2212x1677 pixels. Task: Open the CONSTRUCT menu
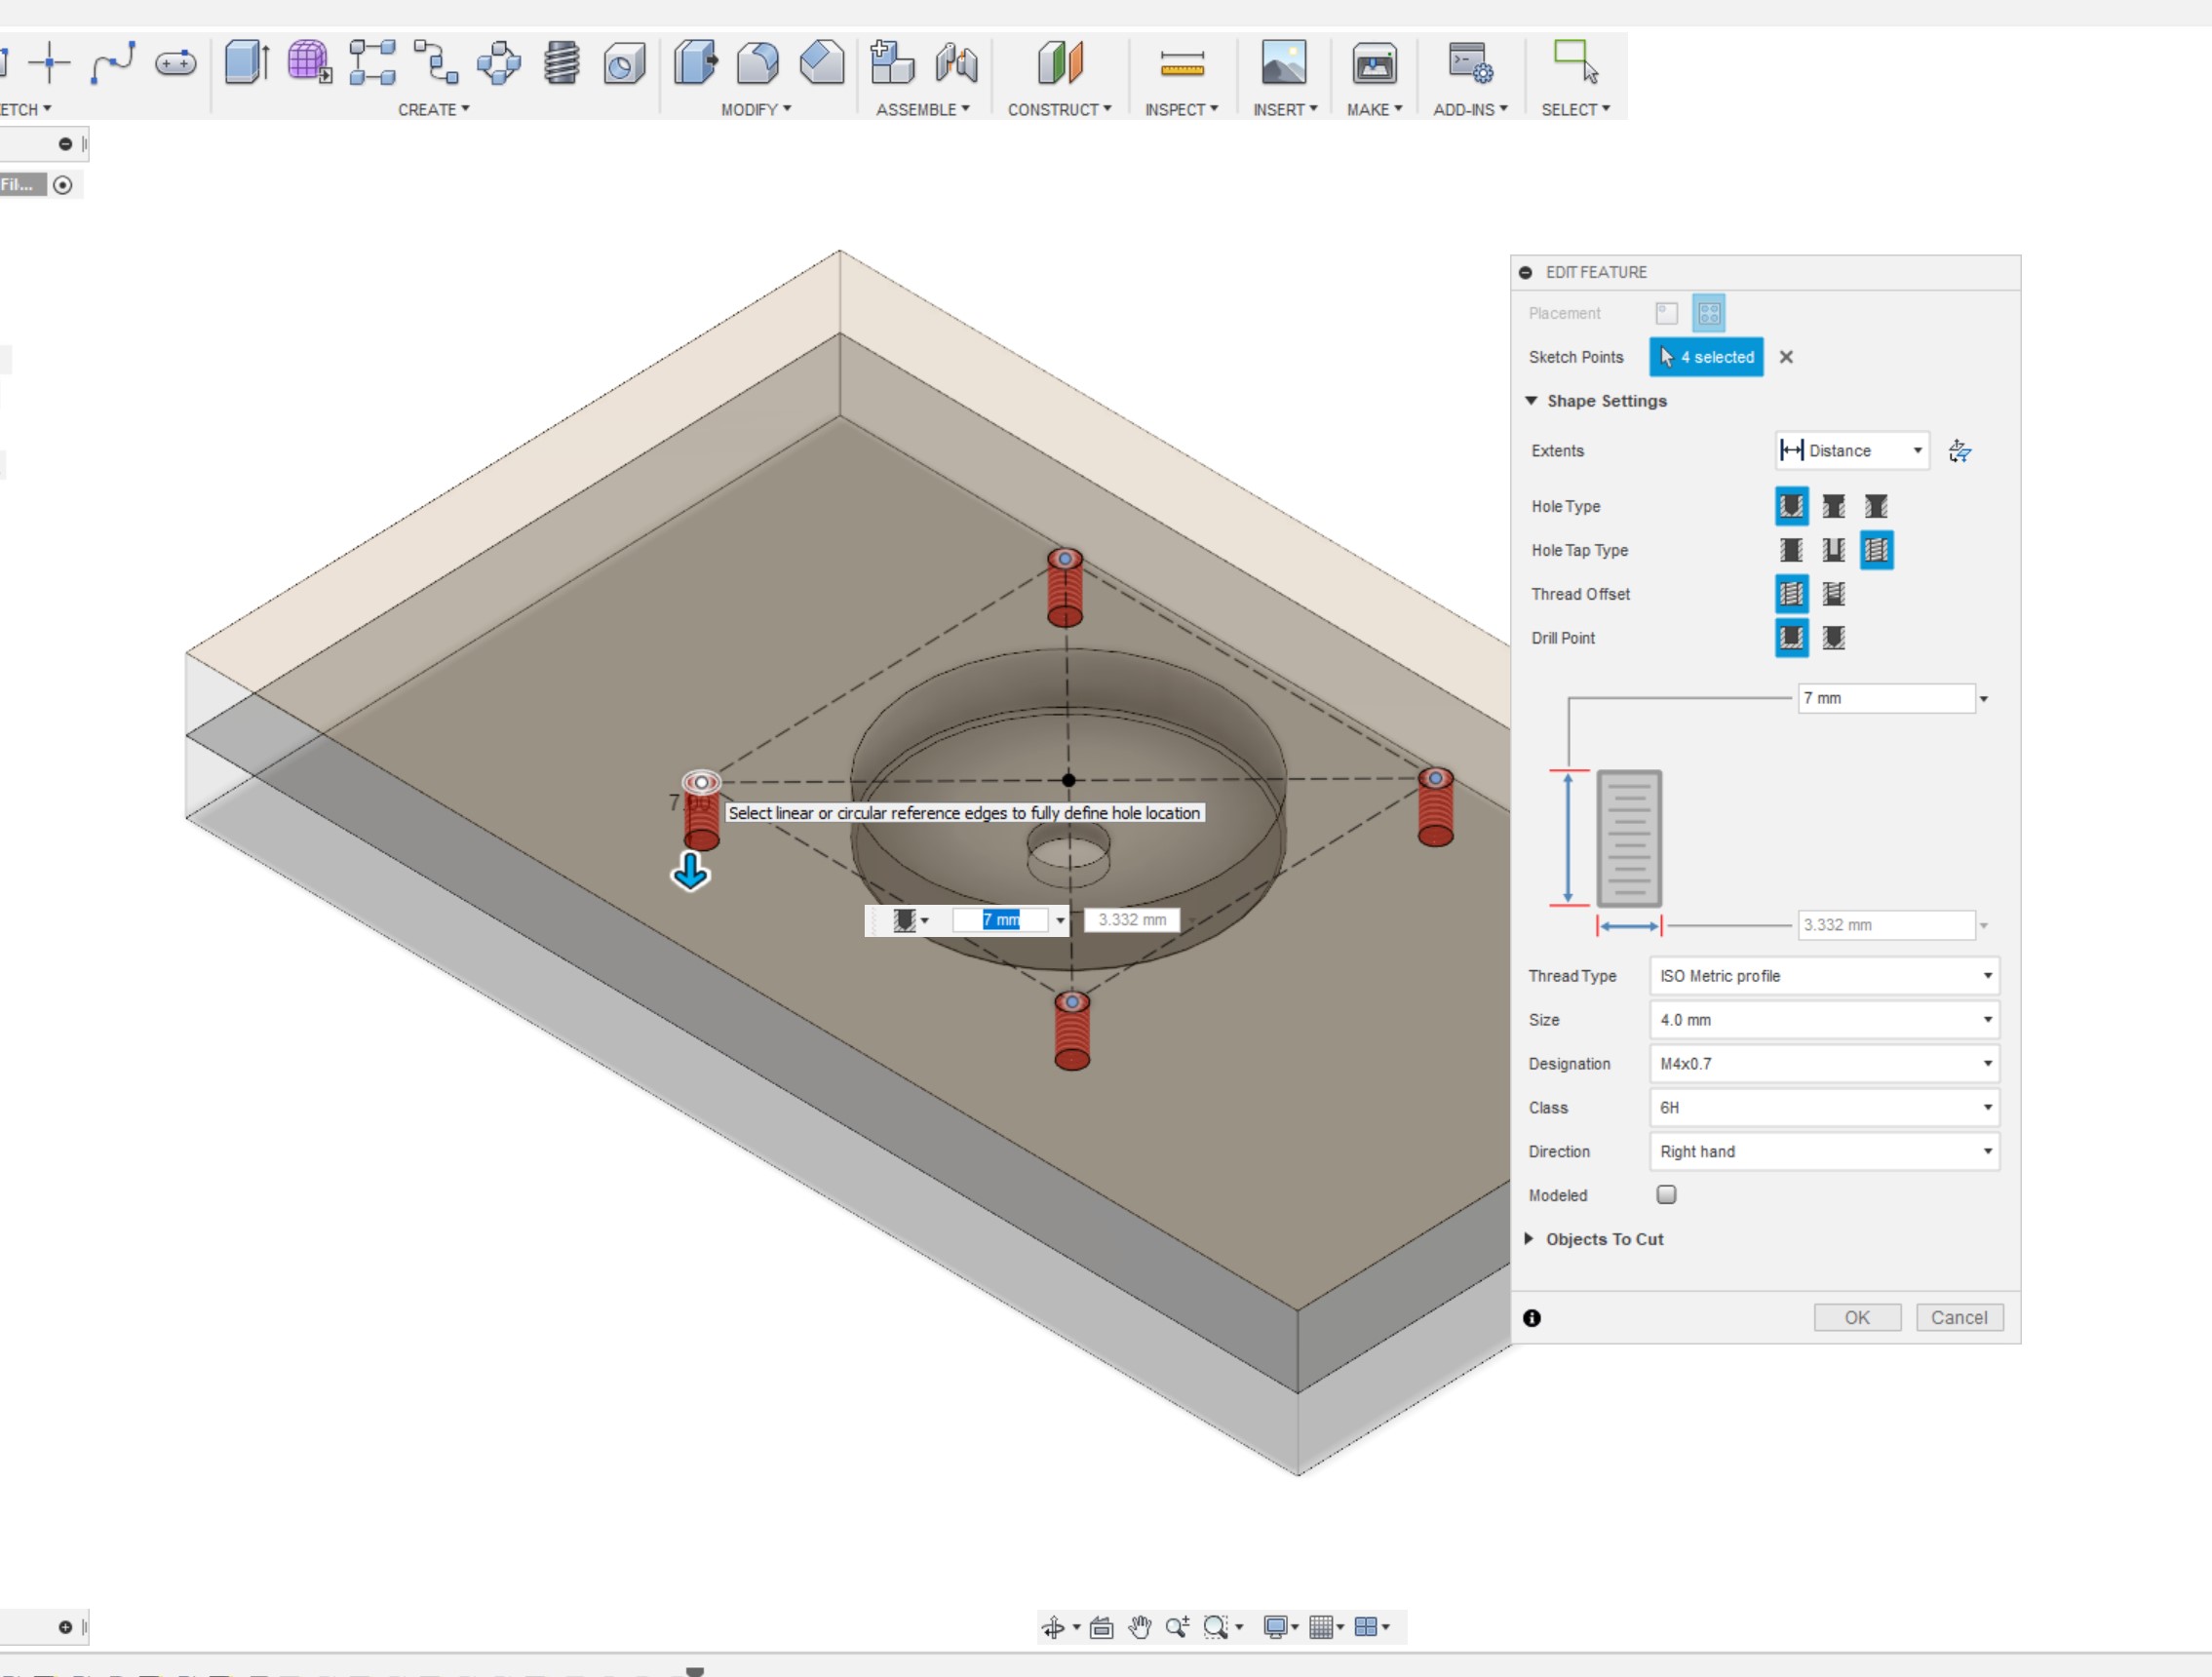[1058, 109]
